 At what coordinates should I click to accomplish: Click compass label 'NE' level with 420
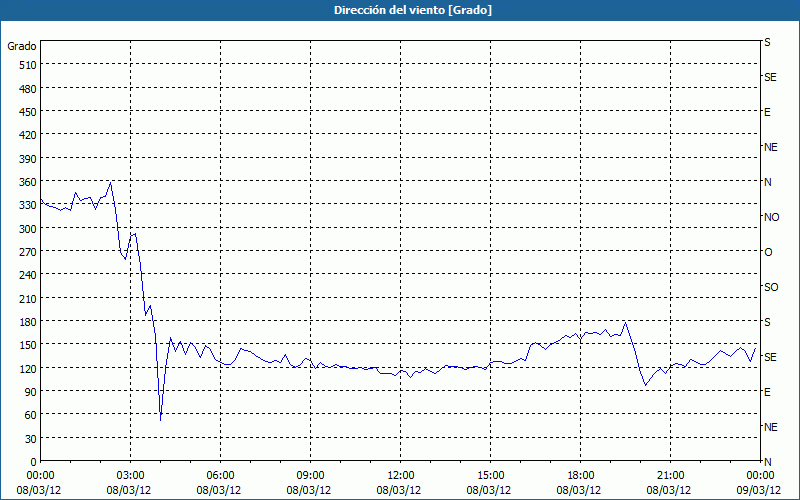click(770, 147)
